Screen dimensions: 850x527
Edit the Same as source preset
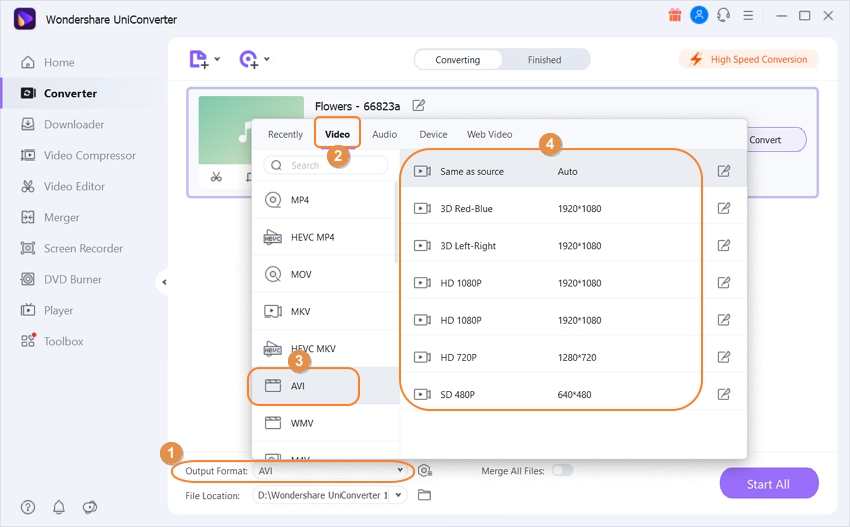[x=723, y=171]
